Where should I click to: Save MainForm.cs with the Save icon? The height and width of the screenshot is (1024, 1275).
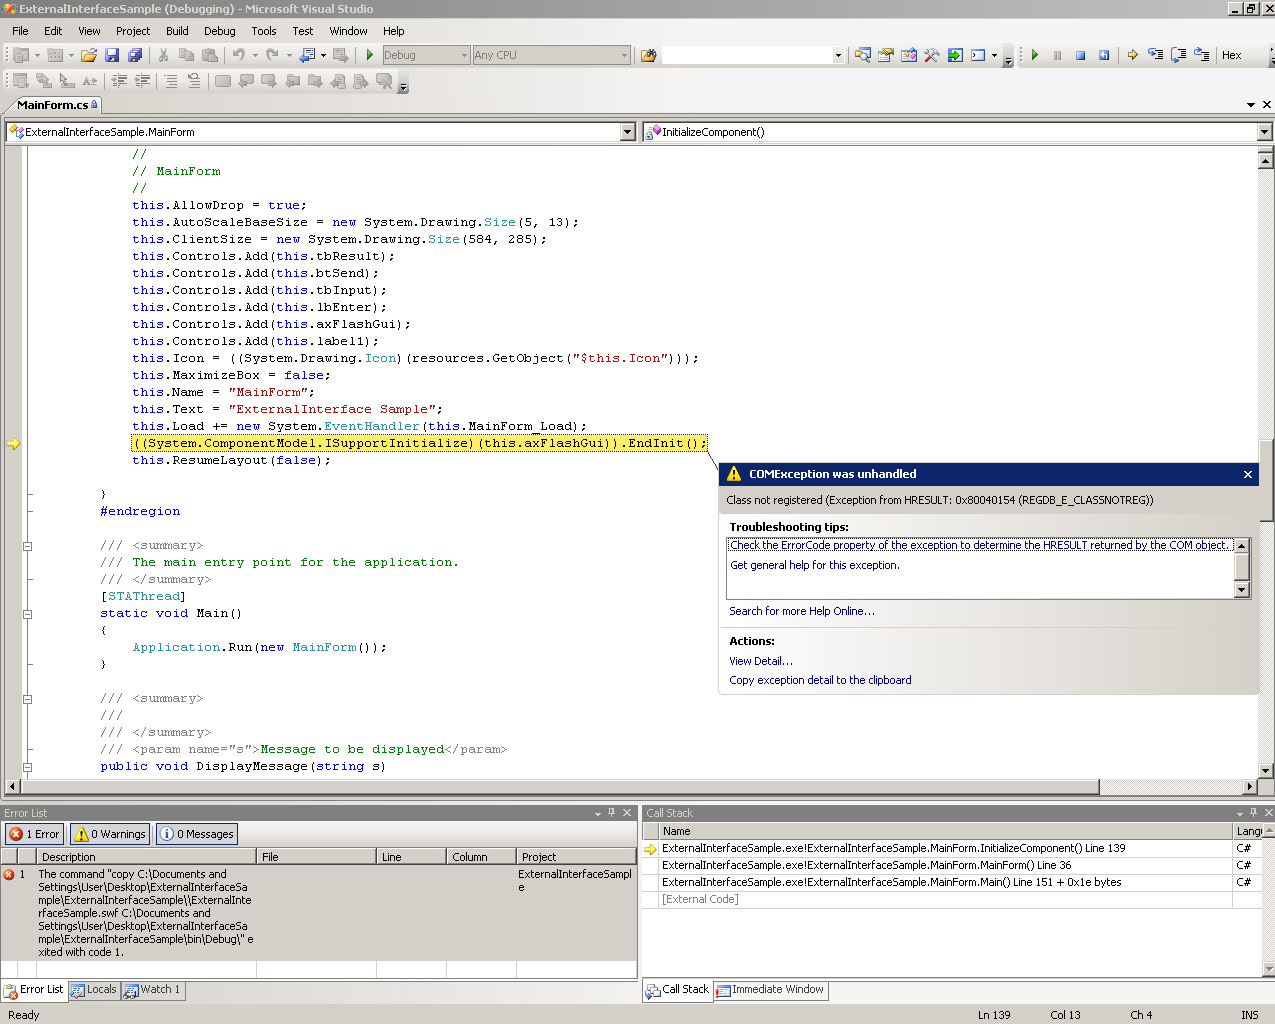pos(112,55)
